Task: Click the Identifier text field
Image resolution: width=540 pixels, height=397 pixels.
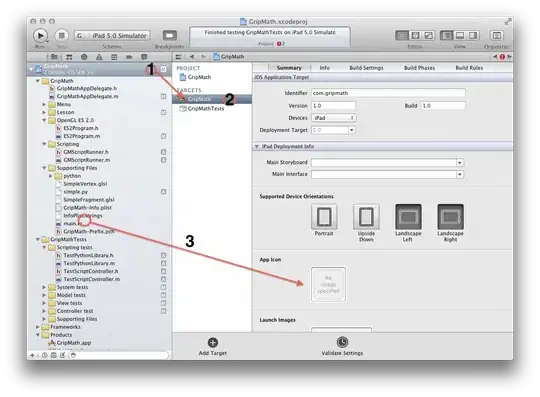Action: tap(388, 93)
